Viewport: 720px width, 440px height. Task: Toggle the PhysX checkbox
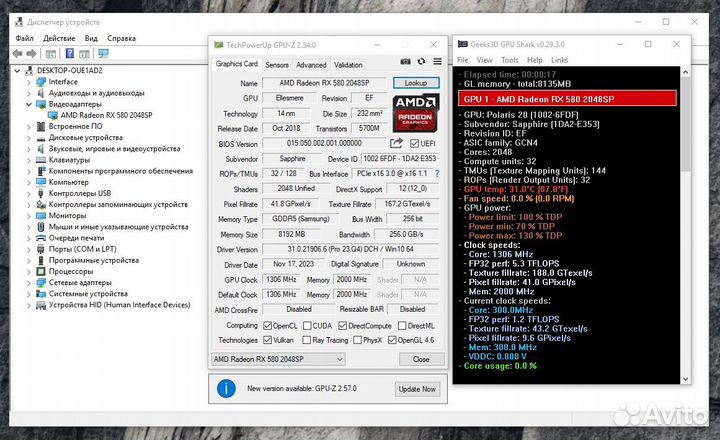[x=358, y=340]
